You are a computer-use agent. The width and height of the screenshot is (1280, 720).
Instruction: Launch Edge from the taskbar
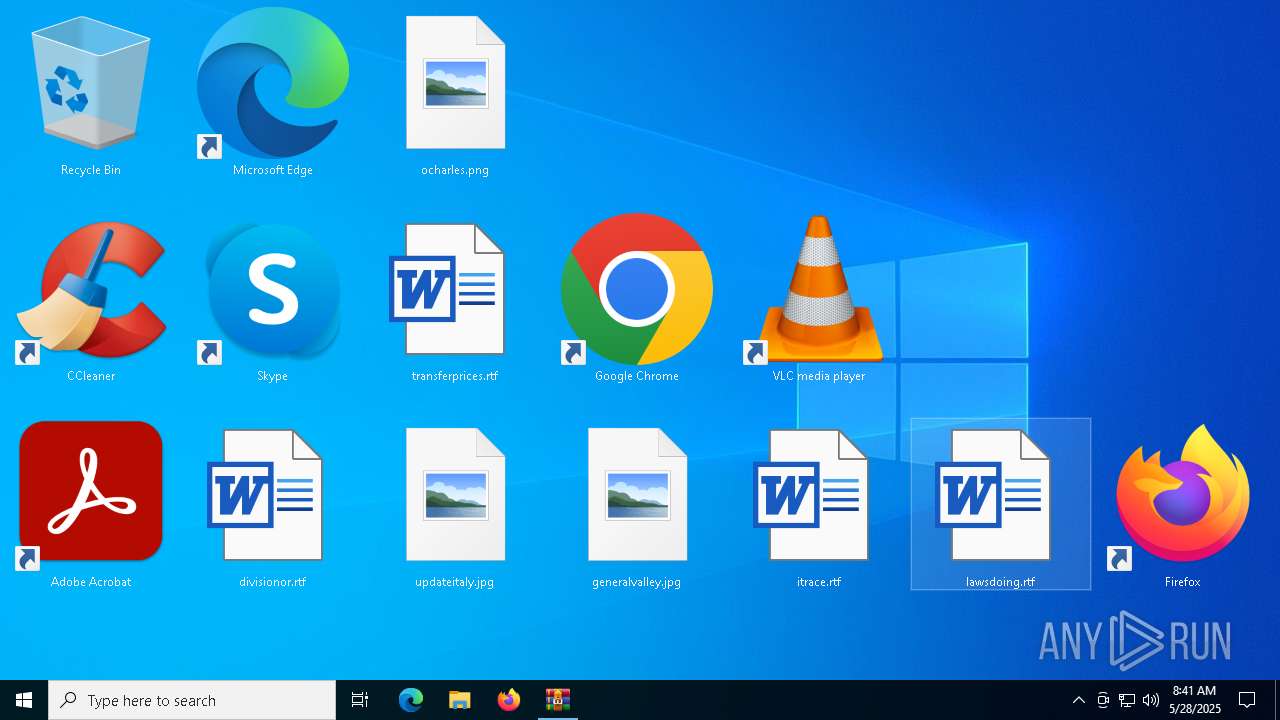tap(411, 700)
